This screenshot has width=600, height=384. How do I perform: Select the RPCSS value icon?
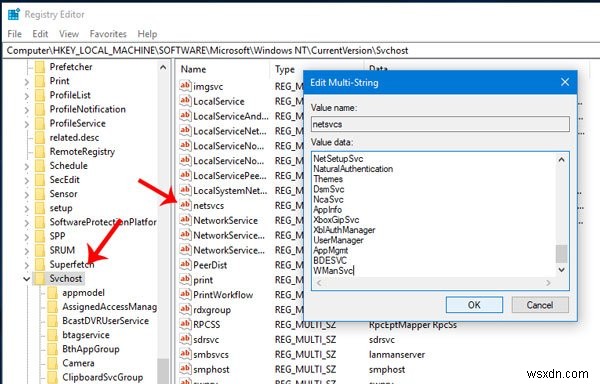coord(185,324)
